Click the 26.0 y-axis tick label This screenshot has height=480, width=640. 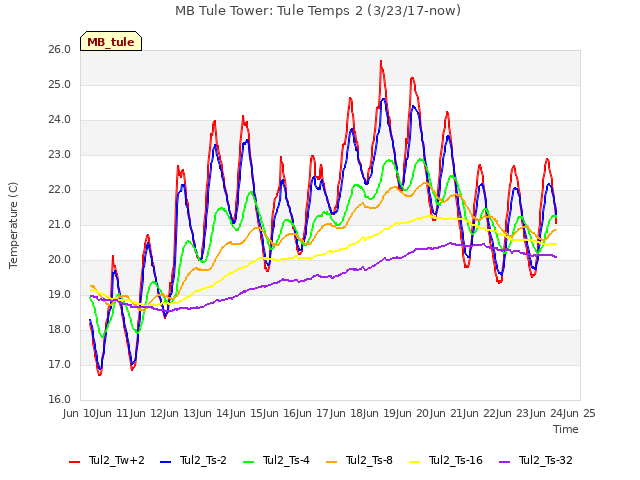click(60, 49)
